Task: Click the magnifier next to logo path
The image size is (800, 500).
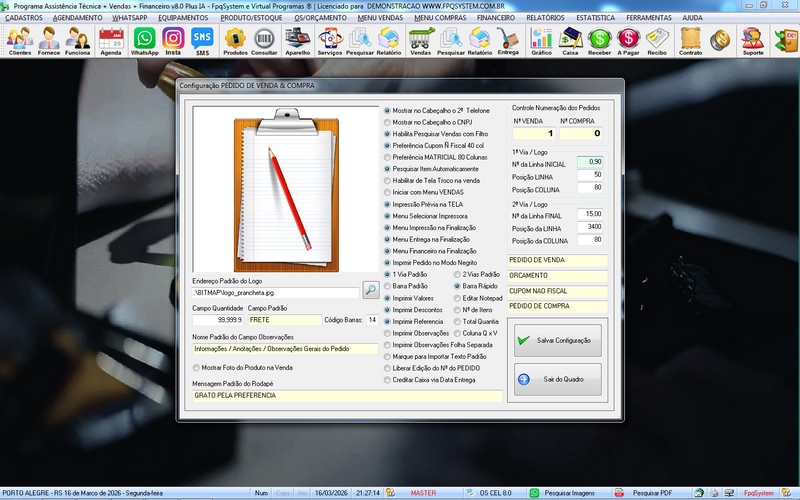Action: pyautogui.click(x=371, y=292)
